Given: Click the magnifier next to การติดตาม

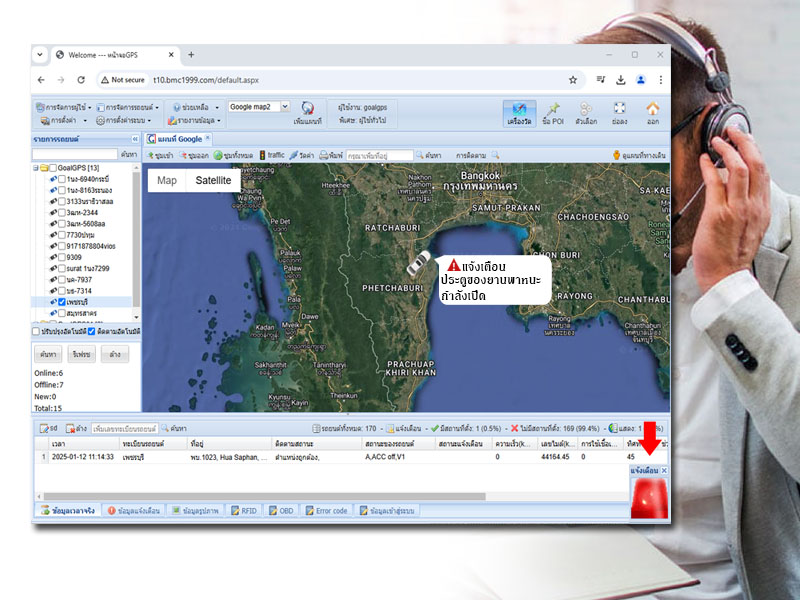Looking at the screenshot, I should 495,155.
